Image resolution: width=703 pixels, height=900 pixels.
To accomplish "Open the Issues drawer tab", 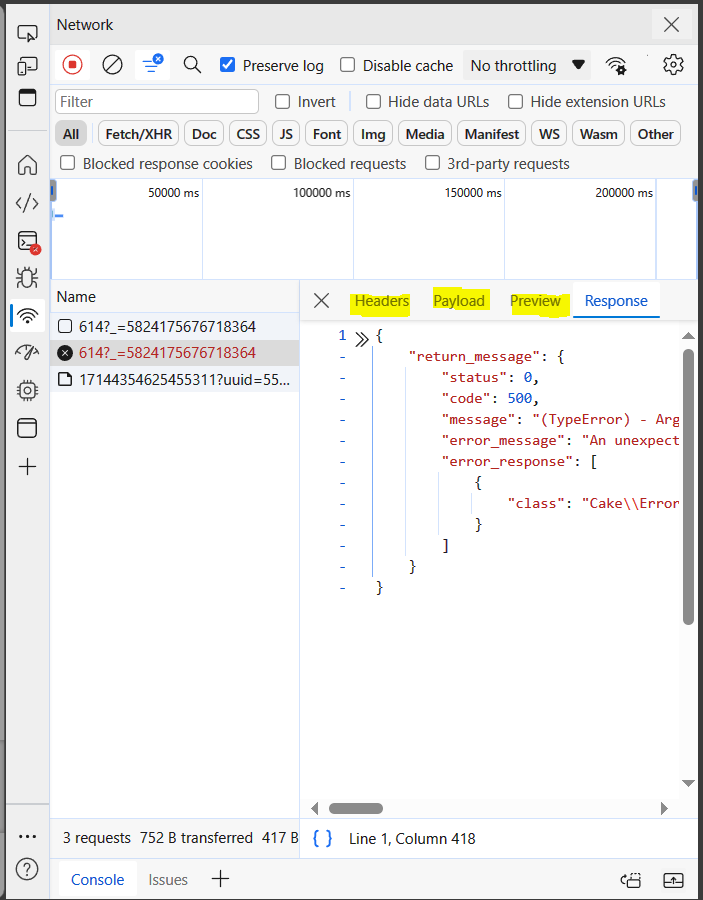I will tap(168, 879).
